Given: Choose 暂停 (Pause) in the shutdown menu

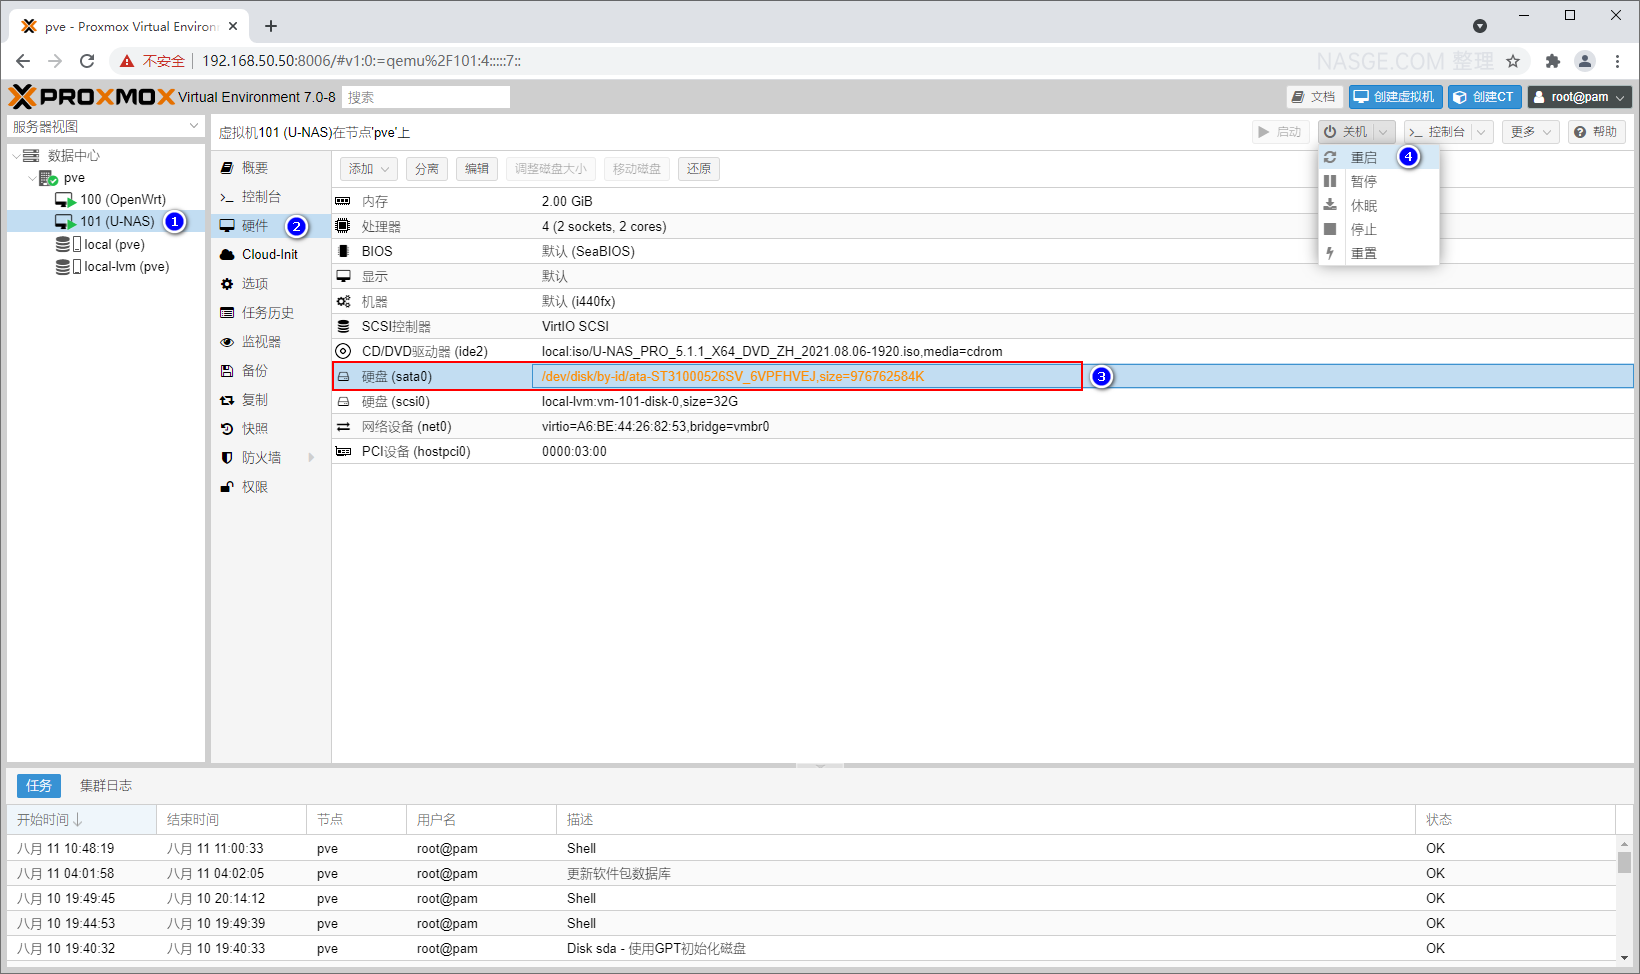Looking at the screenshot, I should tap(1378, 181).
